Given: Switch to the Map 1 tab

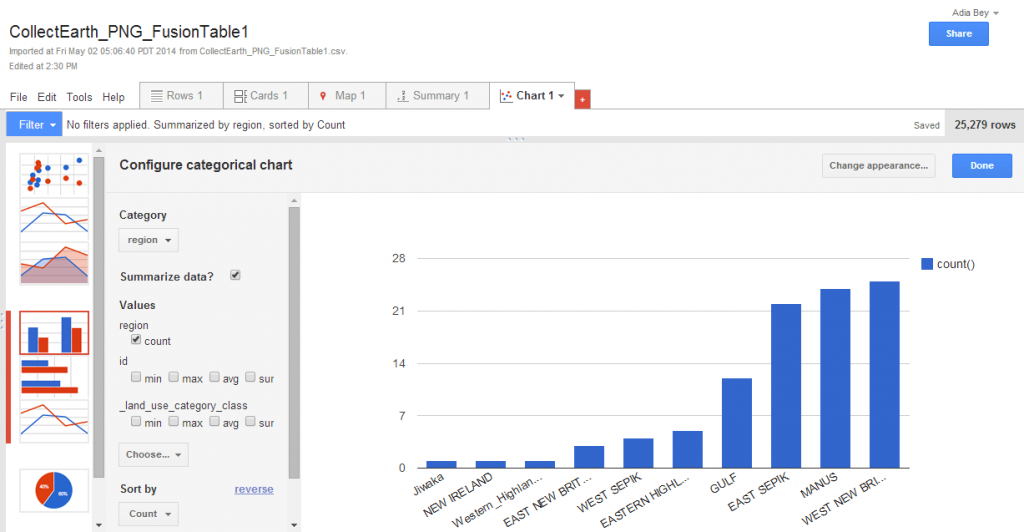Looking at the screenshot, I should (347, 96).
